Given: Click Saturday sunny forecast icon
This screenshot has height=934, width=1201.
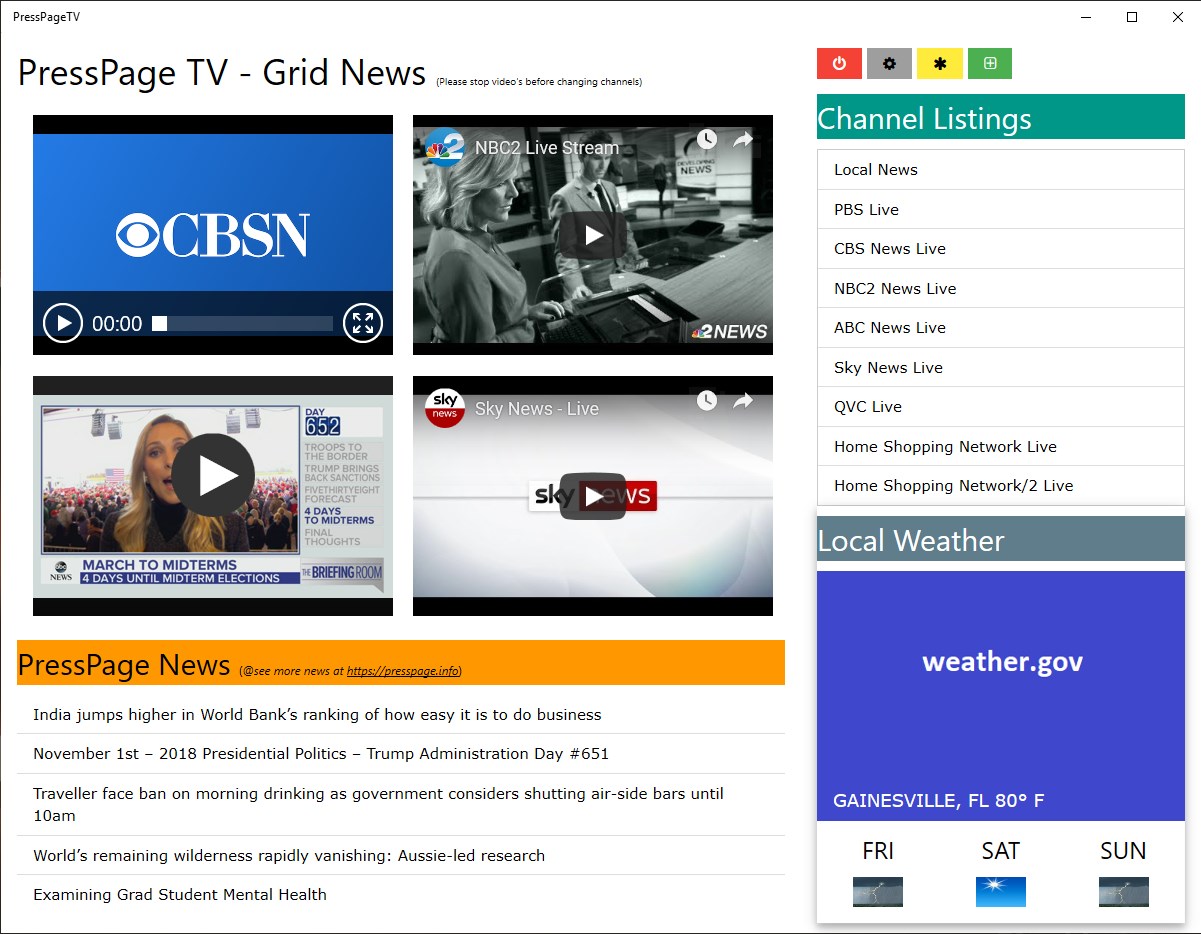Looking at the screenshot, I should pos(1001,892).
